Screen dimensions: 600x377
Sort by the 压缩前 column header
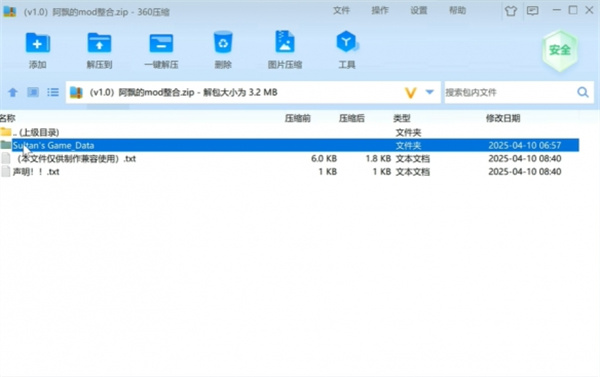pyautogui.click(x=298, y=118)
